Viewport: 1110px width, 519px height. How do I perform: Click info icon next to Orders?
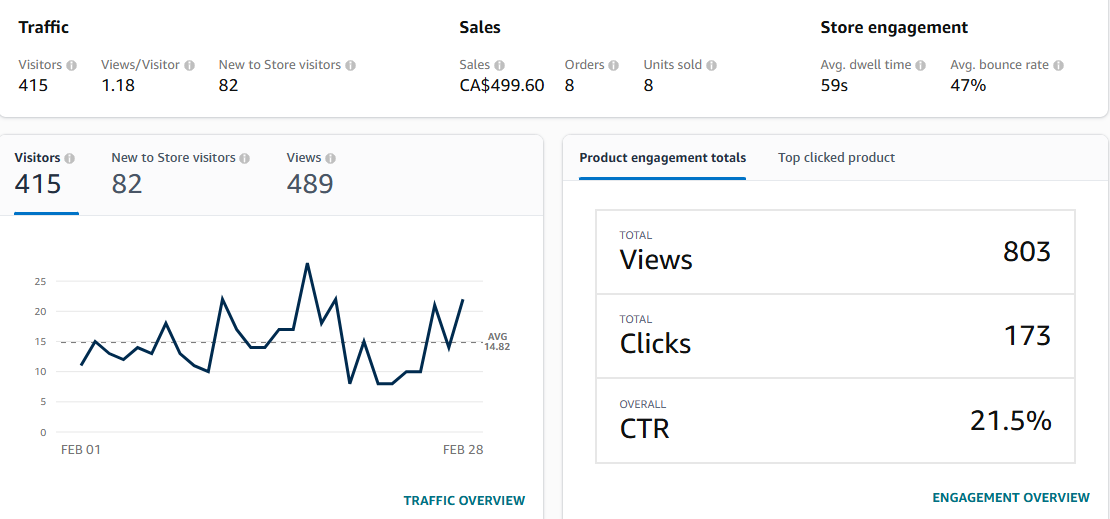(614, 65)
